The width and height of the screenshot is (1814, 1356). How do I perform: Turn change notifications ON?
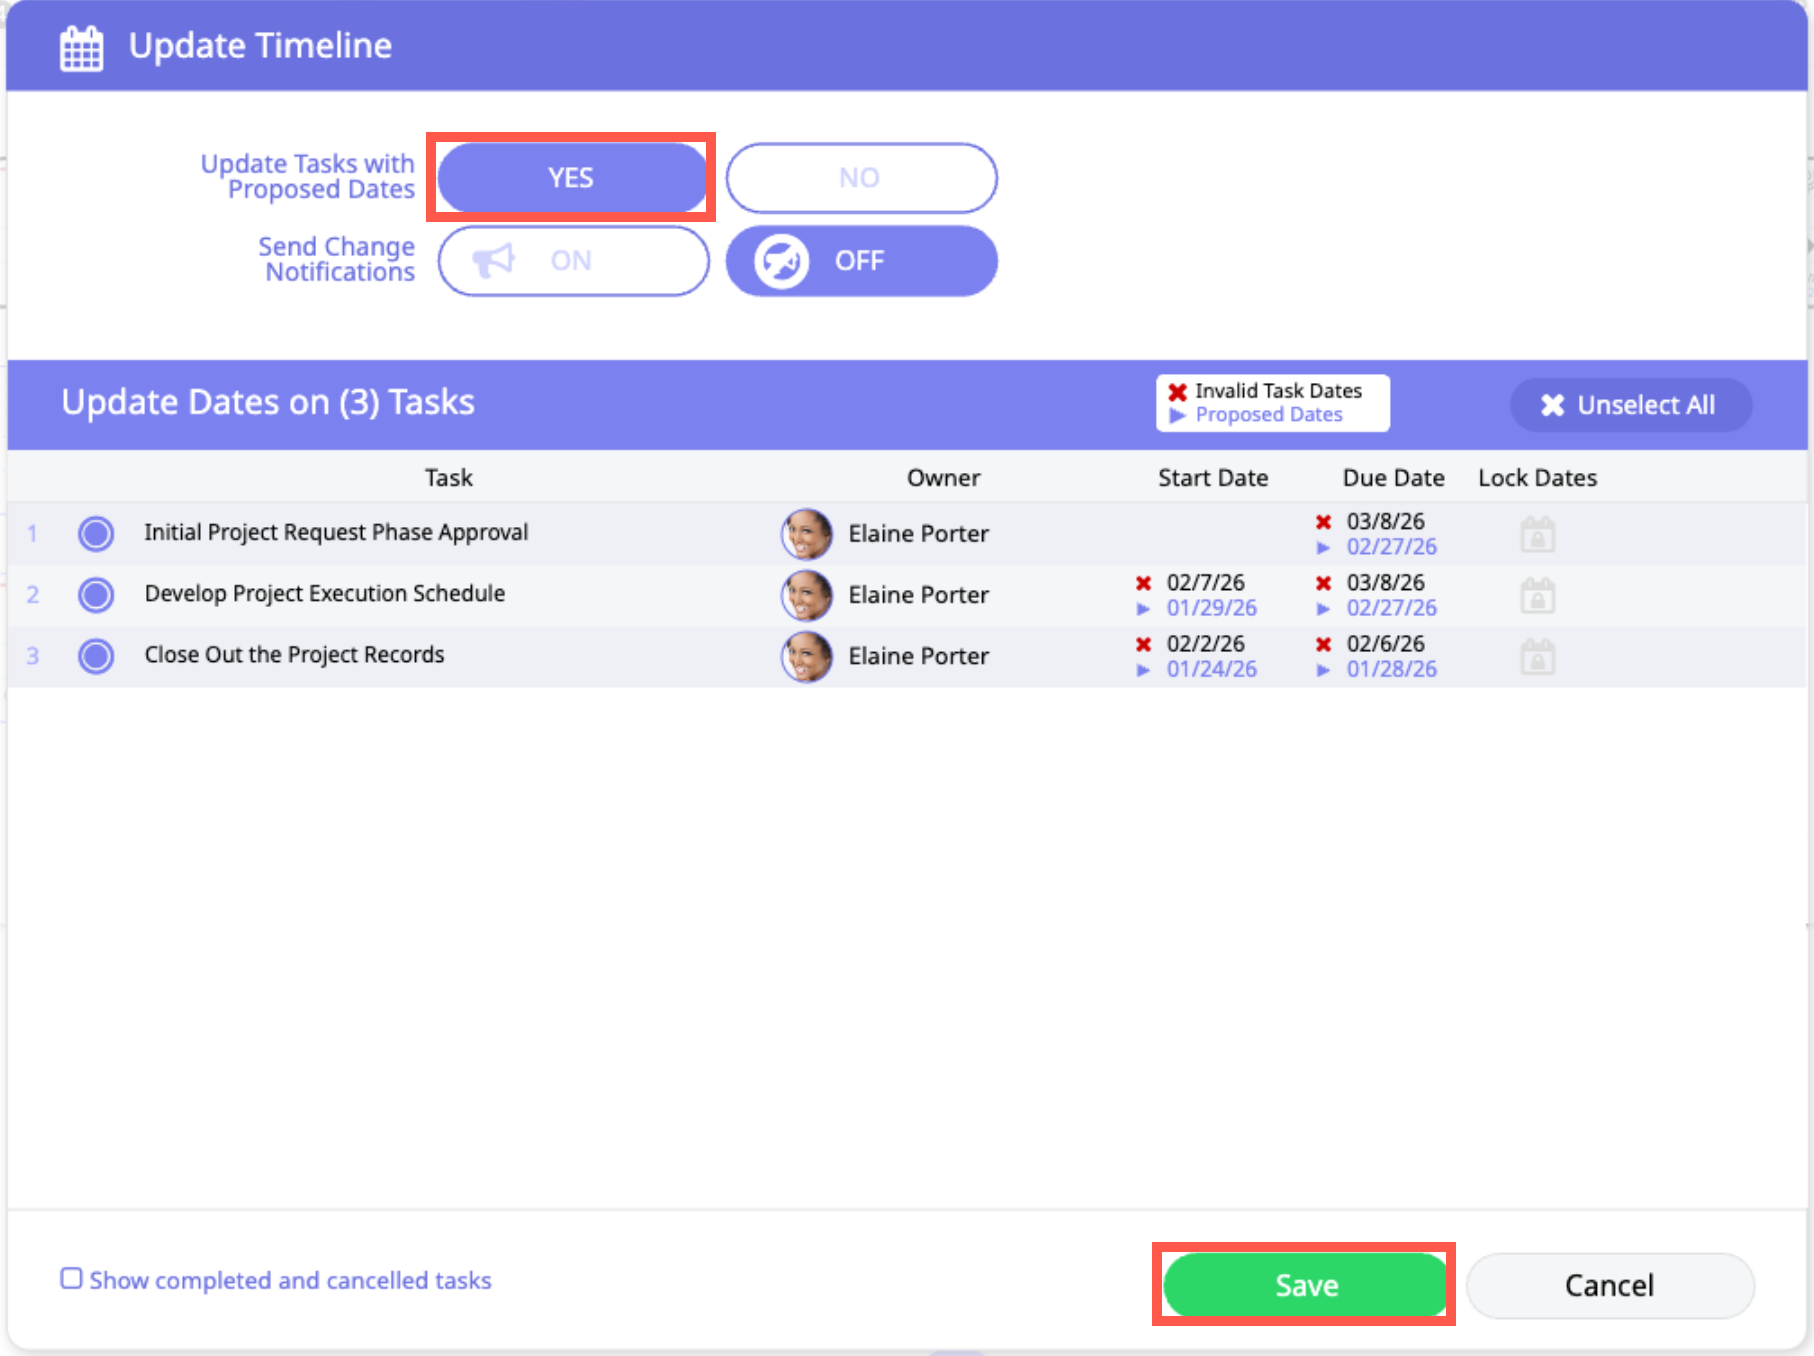tap(573, 261)
